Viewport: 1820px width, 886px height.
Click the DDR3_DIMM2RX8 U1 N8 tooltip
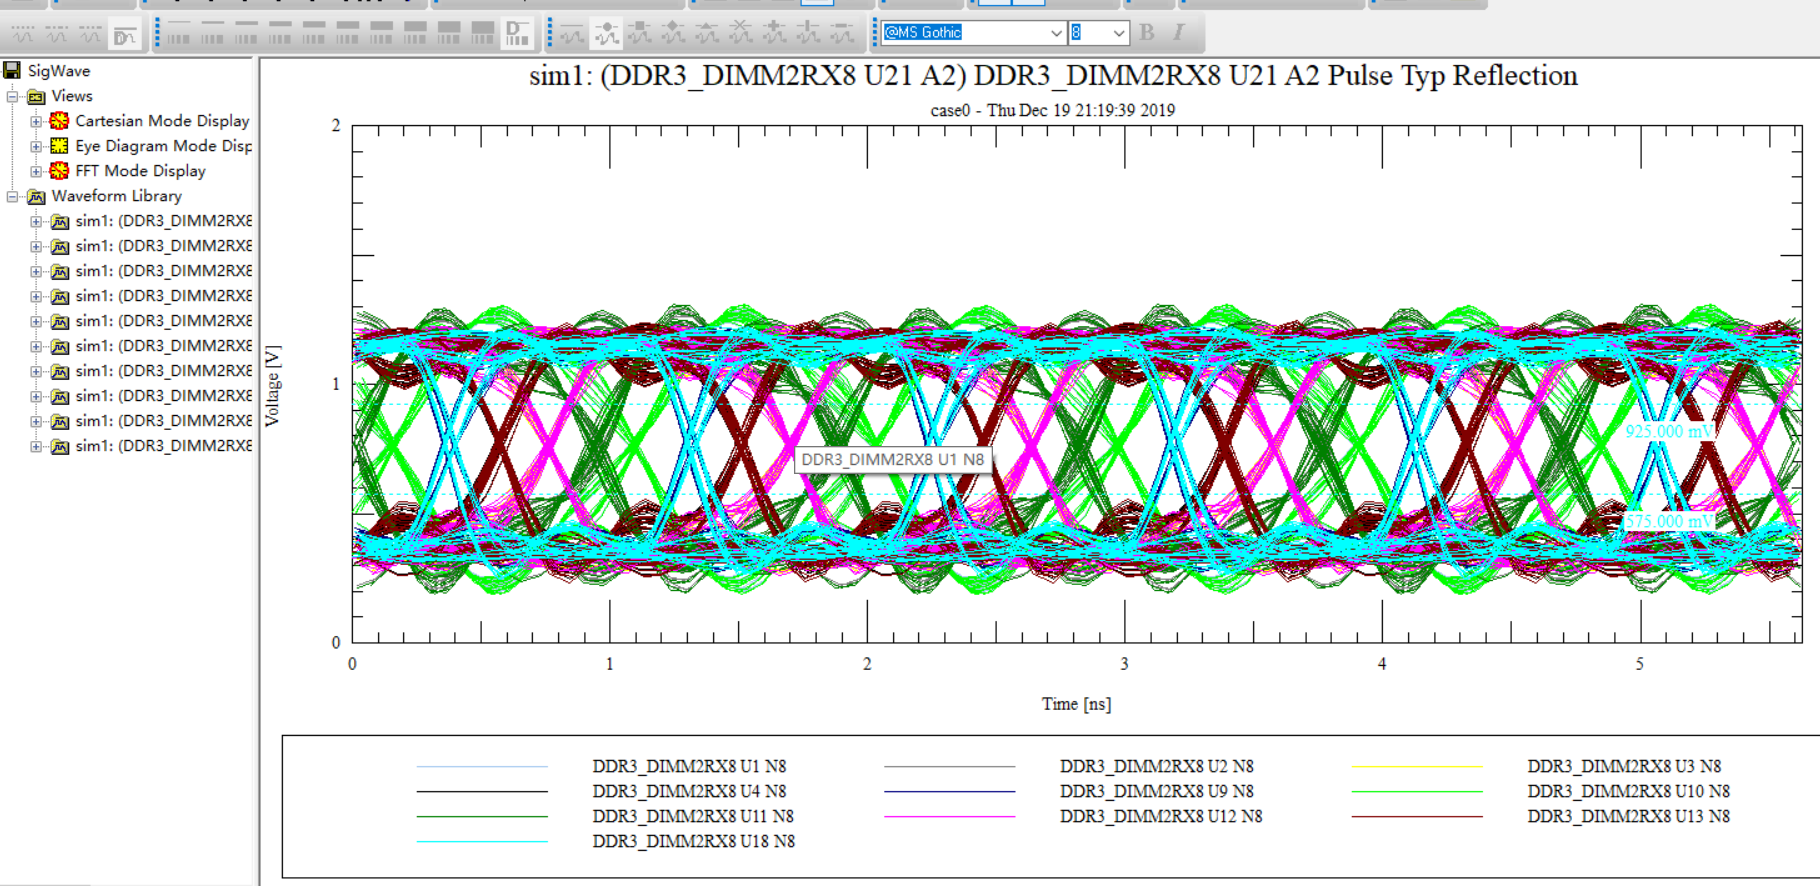893,460
